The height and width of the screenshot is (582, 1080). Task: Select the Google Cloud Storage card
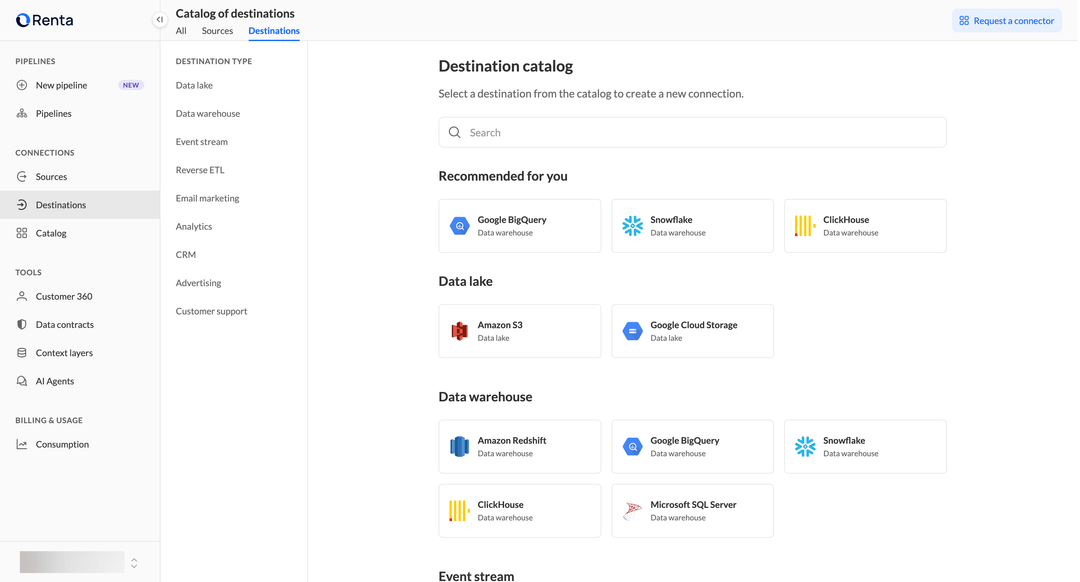(692, 331)
